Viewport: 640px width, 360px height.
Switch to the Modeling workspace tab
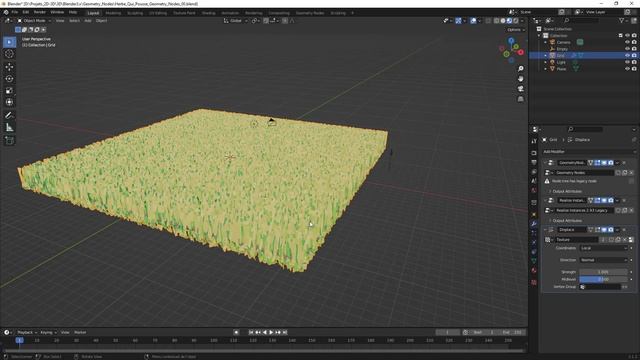click(113, 13)
